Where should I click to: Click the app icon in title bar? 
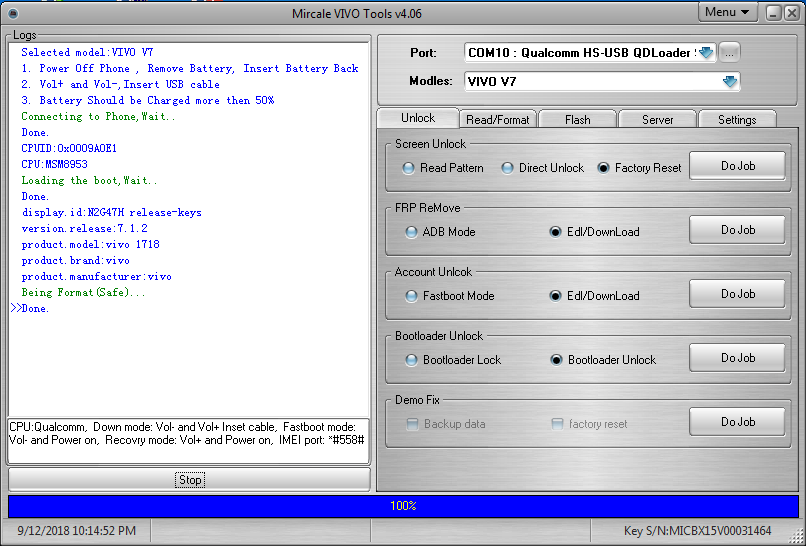click(x=14, y=13)
